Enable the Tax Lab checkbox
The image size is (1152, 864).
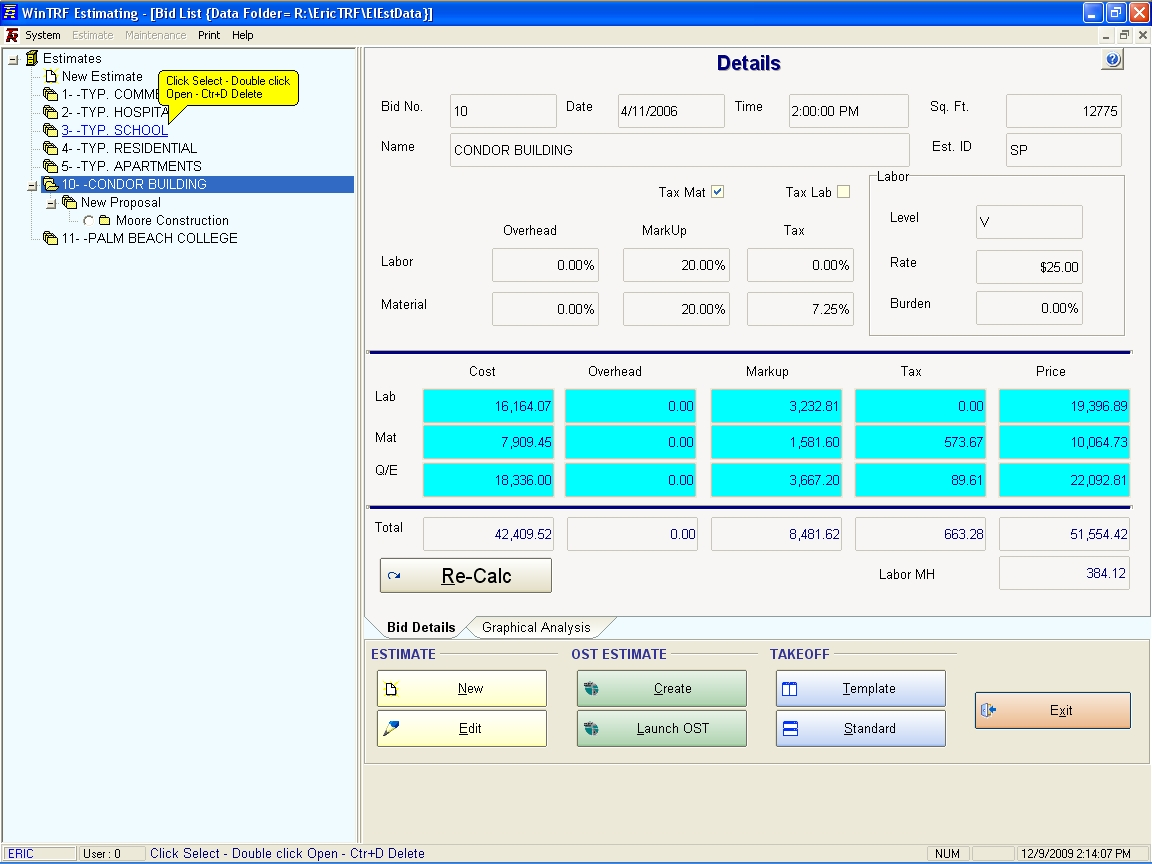(843, 192)
